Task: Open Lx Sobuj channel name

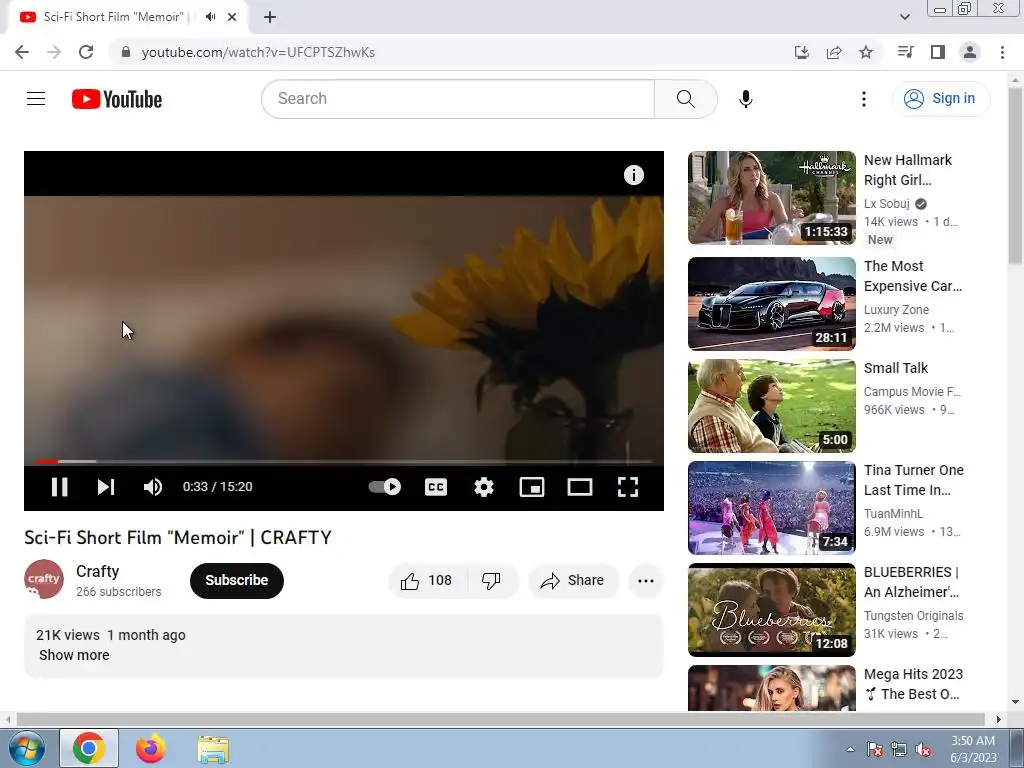Action: point(886,204)
